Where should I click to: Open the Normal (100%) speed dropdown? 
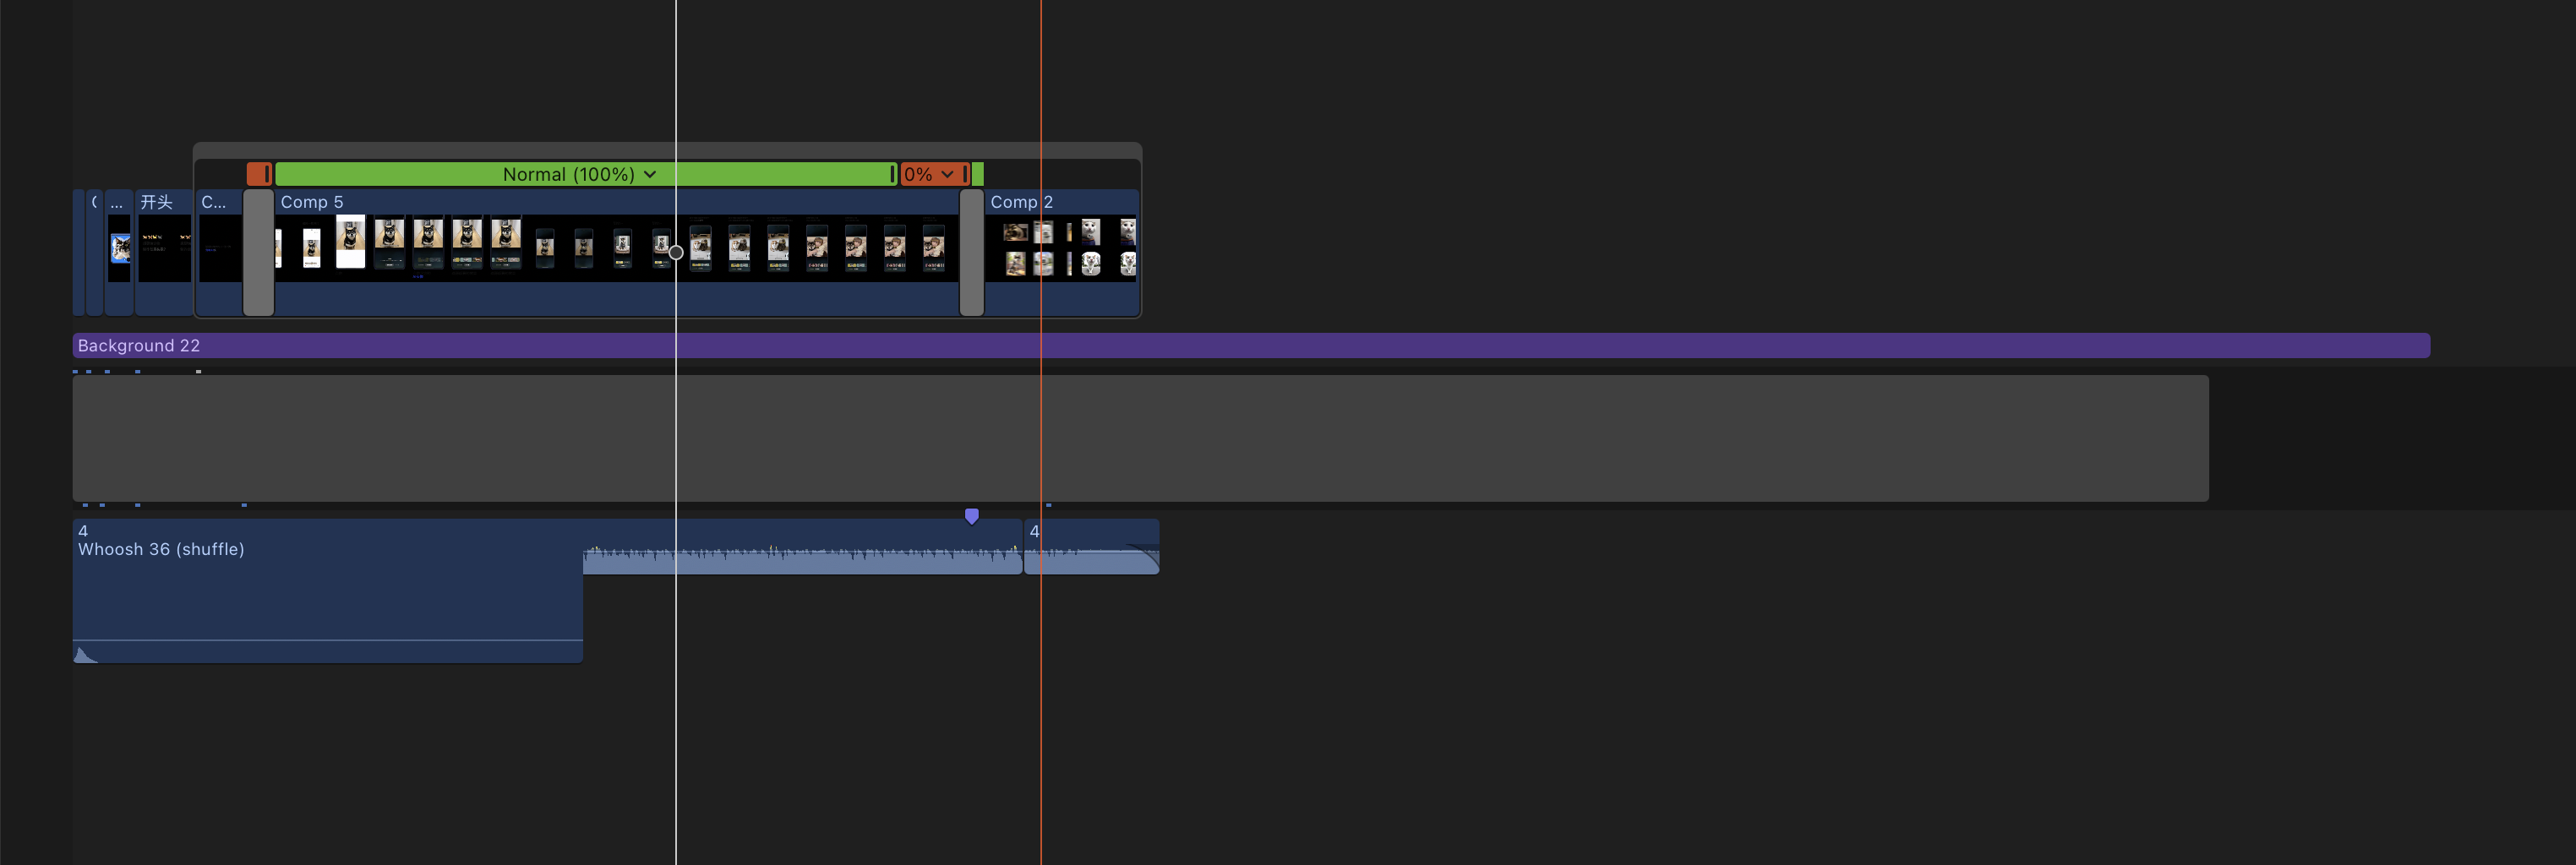(x=580, y=174)
